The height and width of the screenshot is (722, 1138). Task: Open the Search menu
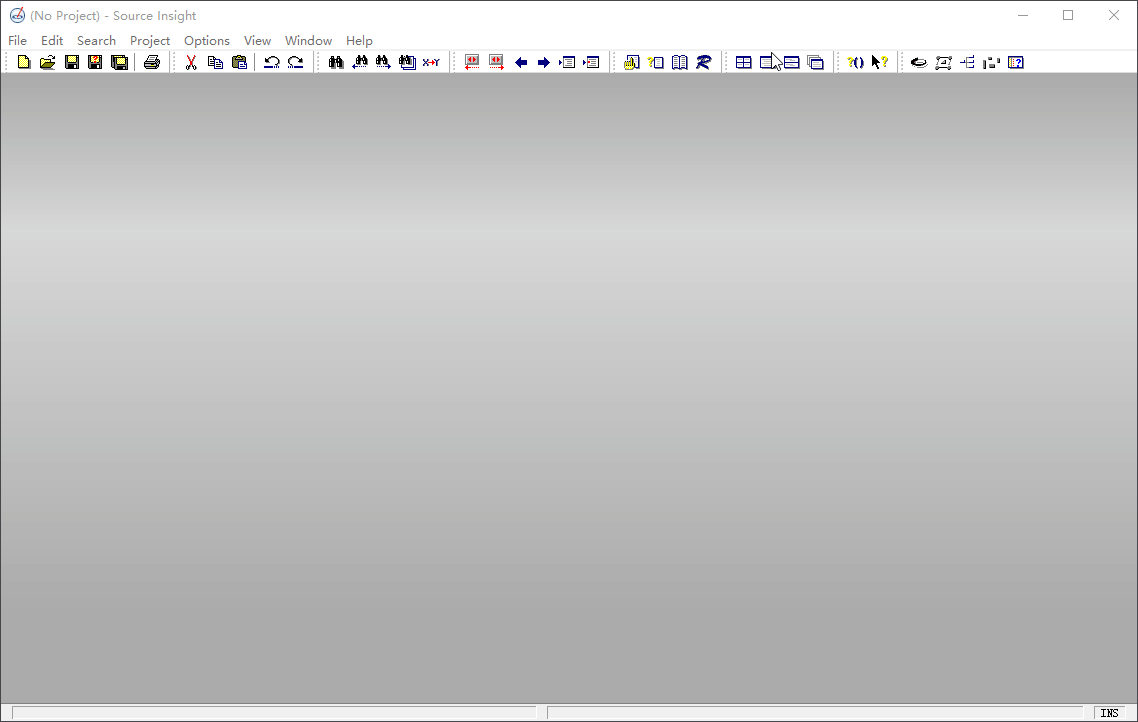[97, 41]
